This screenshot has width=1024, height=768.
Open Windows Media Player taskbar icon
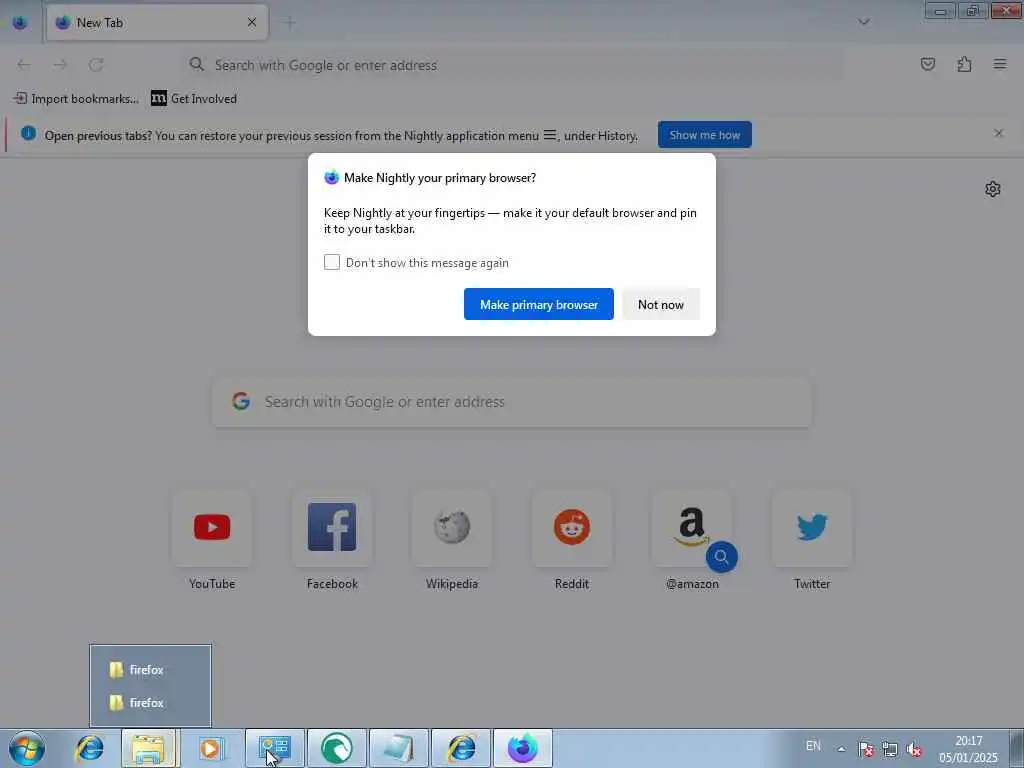click(210, 748)
